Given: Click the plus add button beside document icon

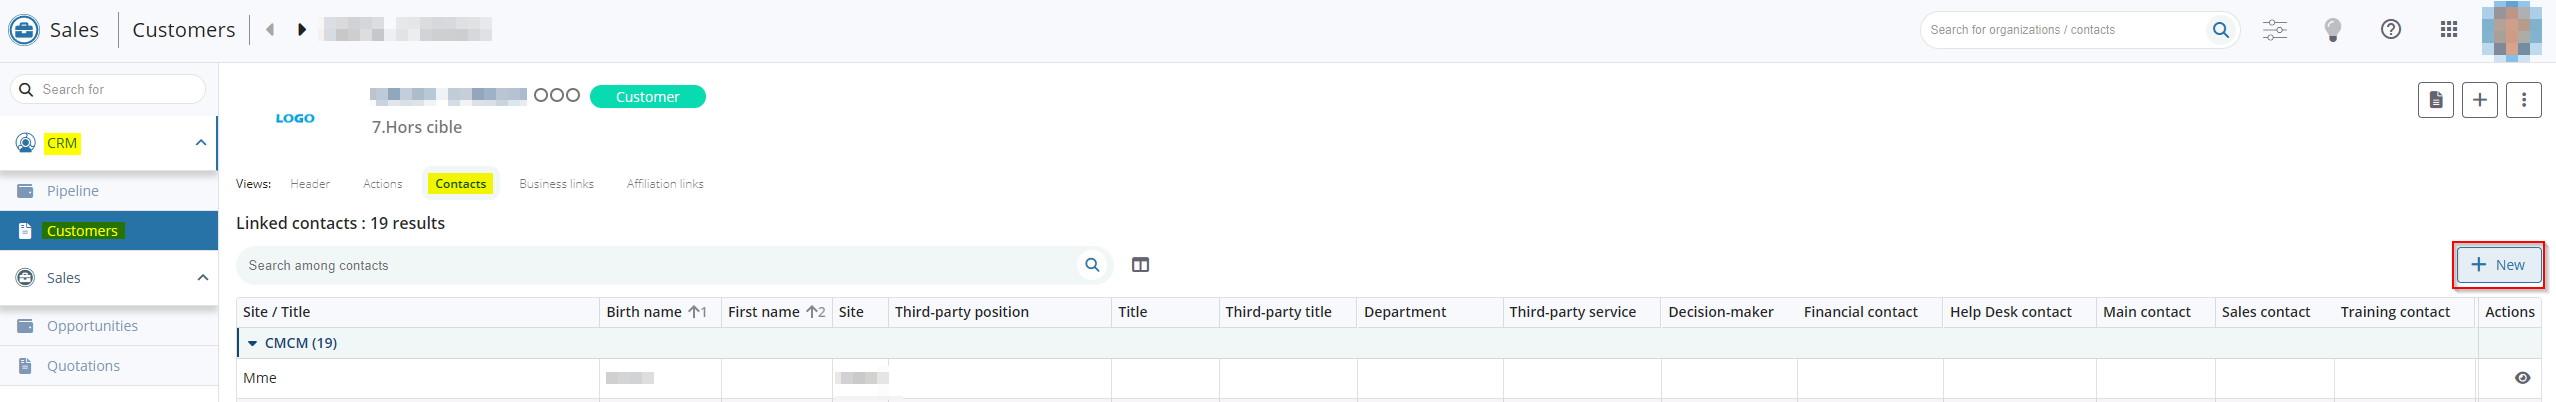Looking at the screenshot, I should tap(2480, 100).
